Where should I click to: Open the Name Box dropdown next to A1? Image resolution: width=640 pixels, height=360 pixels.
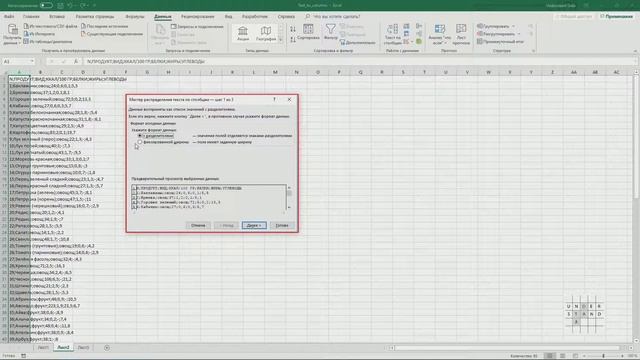(31, 61)
